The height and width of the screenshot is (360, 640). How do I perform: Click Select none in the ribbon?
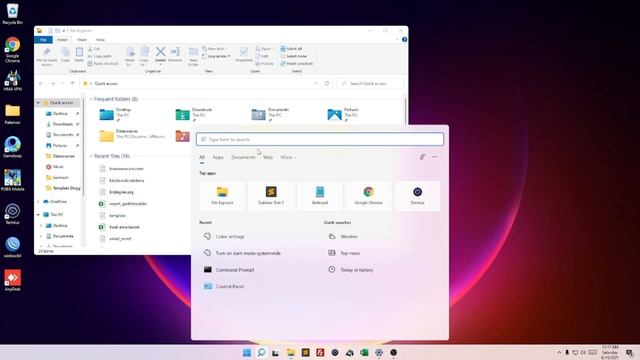(x=293, y=56)
